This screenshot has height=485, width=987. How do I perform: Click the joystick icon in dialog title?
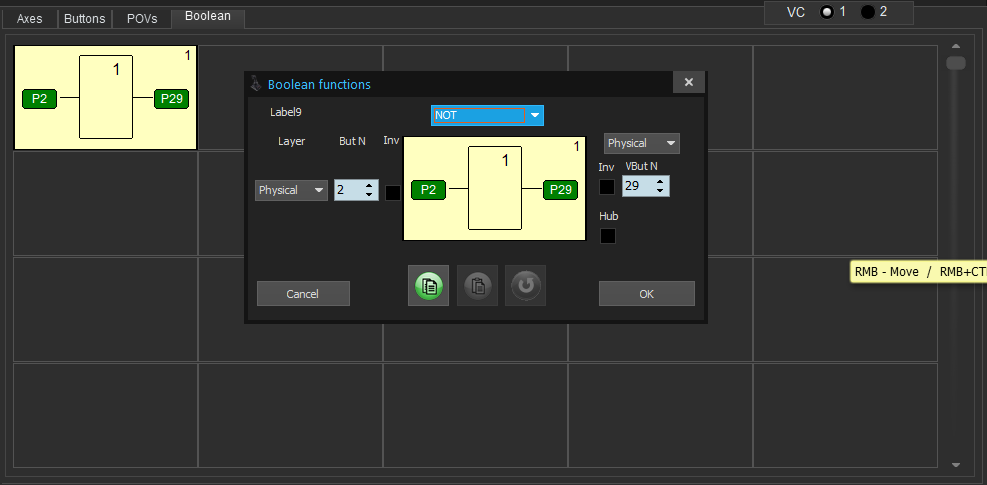pos(256,84)
